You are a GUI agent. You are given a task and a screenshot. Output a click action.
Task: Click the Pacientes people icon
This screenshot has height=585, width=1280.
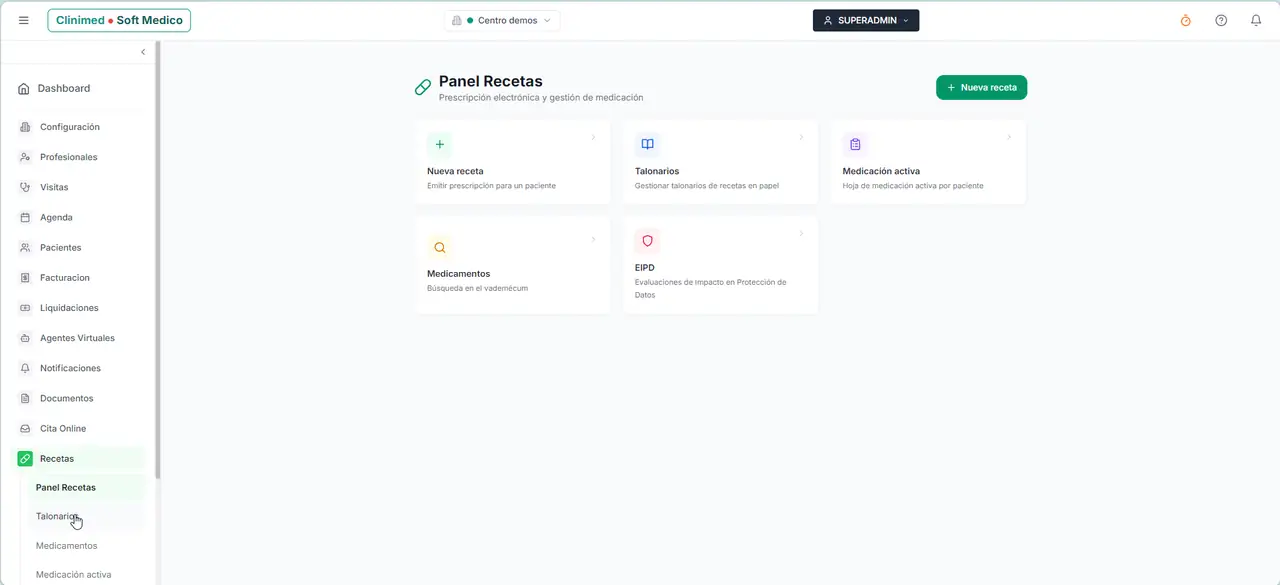click(x=25, y=247)
